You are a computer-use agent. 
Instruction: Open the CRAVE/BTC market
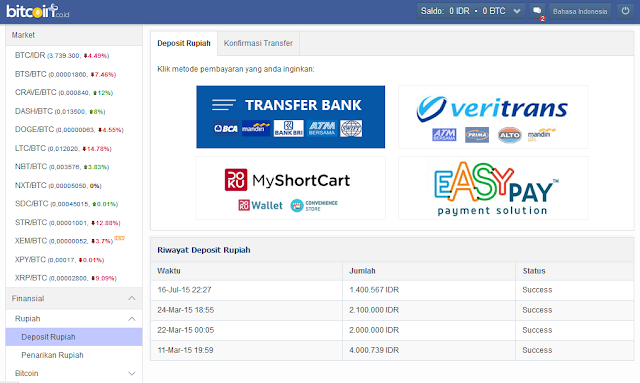(64, 93)
